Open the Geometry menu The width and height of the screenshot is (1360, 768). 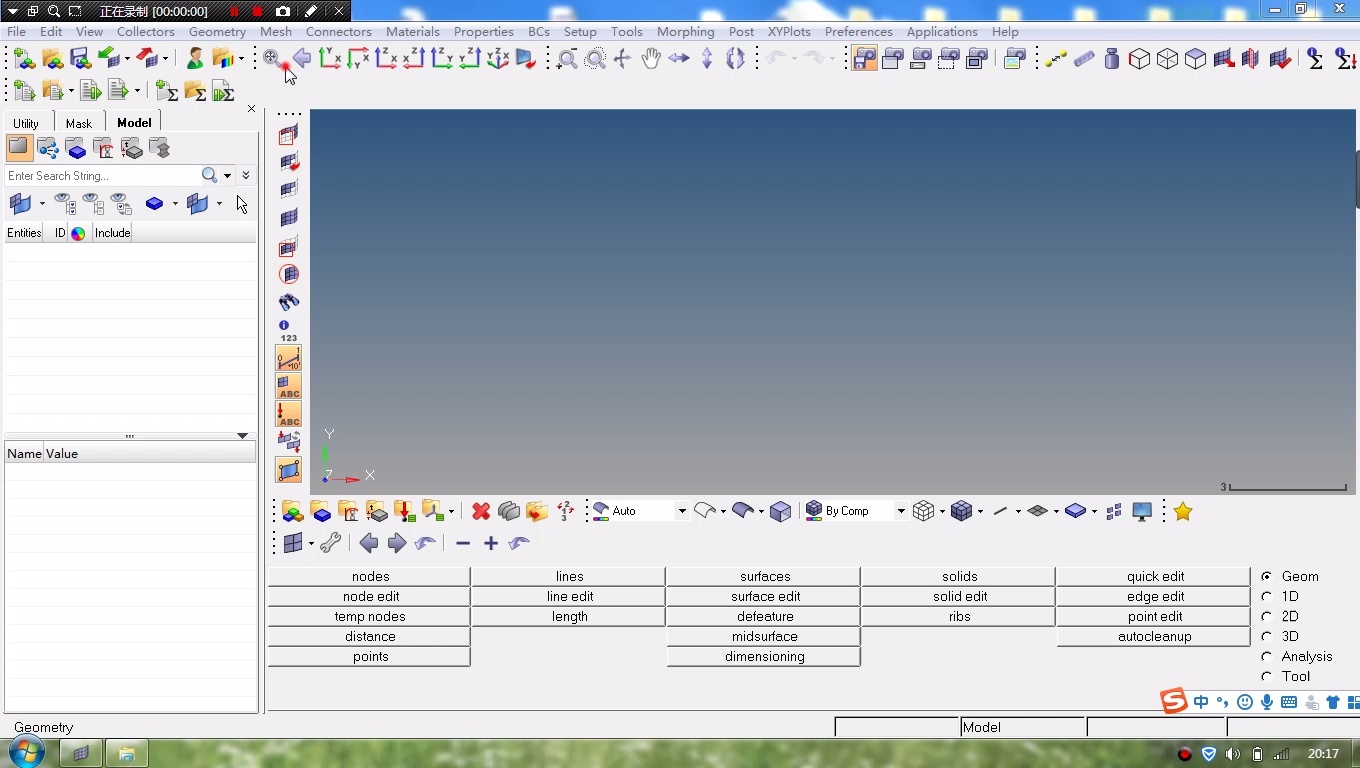[217, 32]
